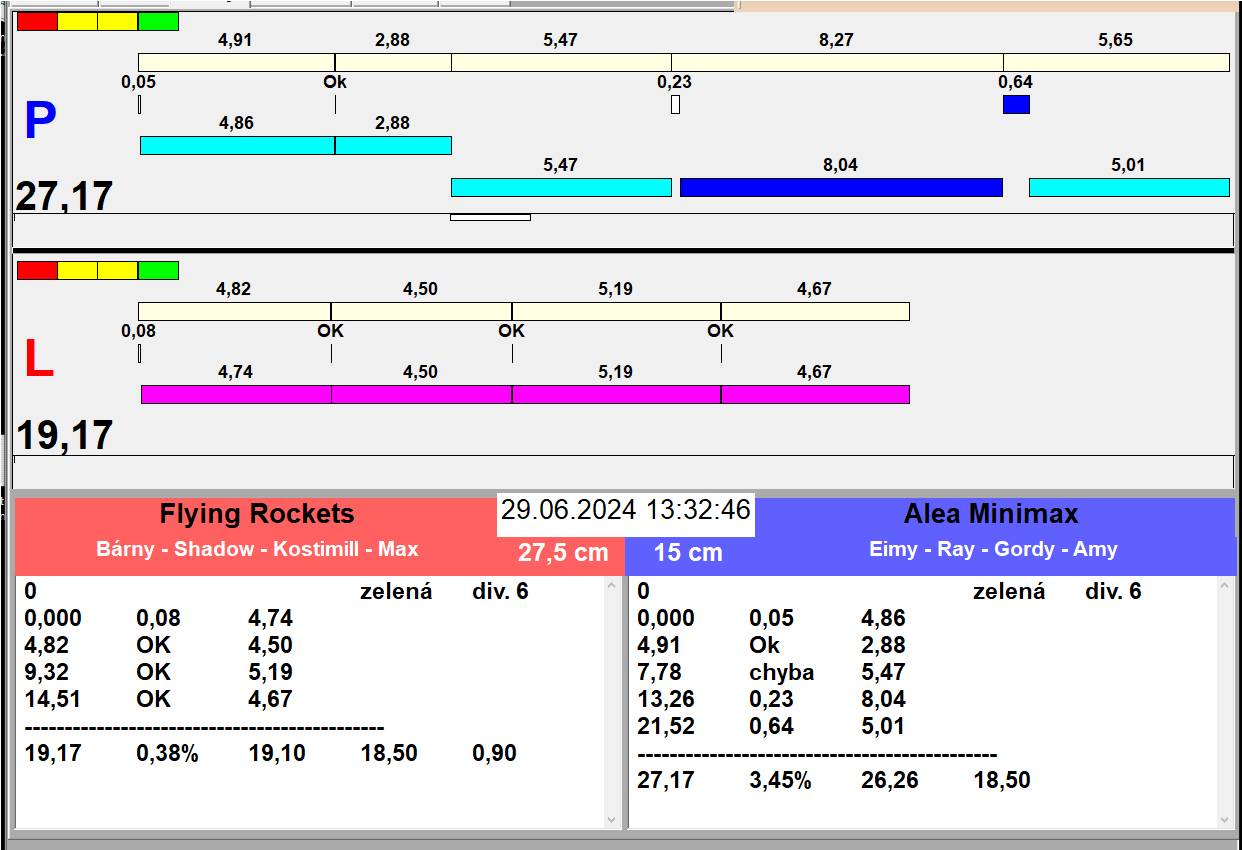Screen dimensions: 1242x850
Task: Click the 0,38% value
Action: [x=167, y=753]
